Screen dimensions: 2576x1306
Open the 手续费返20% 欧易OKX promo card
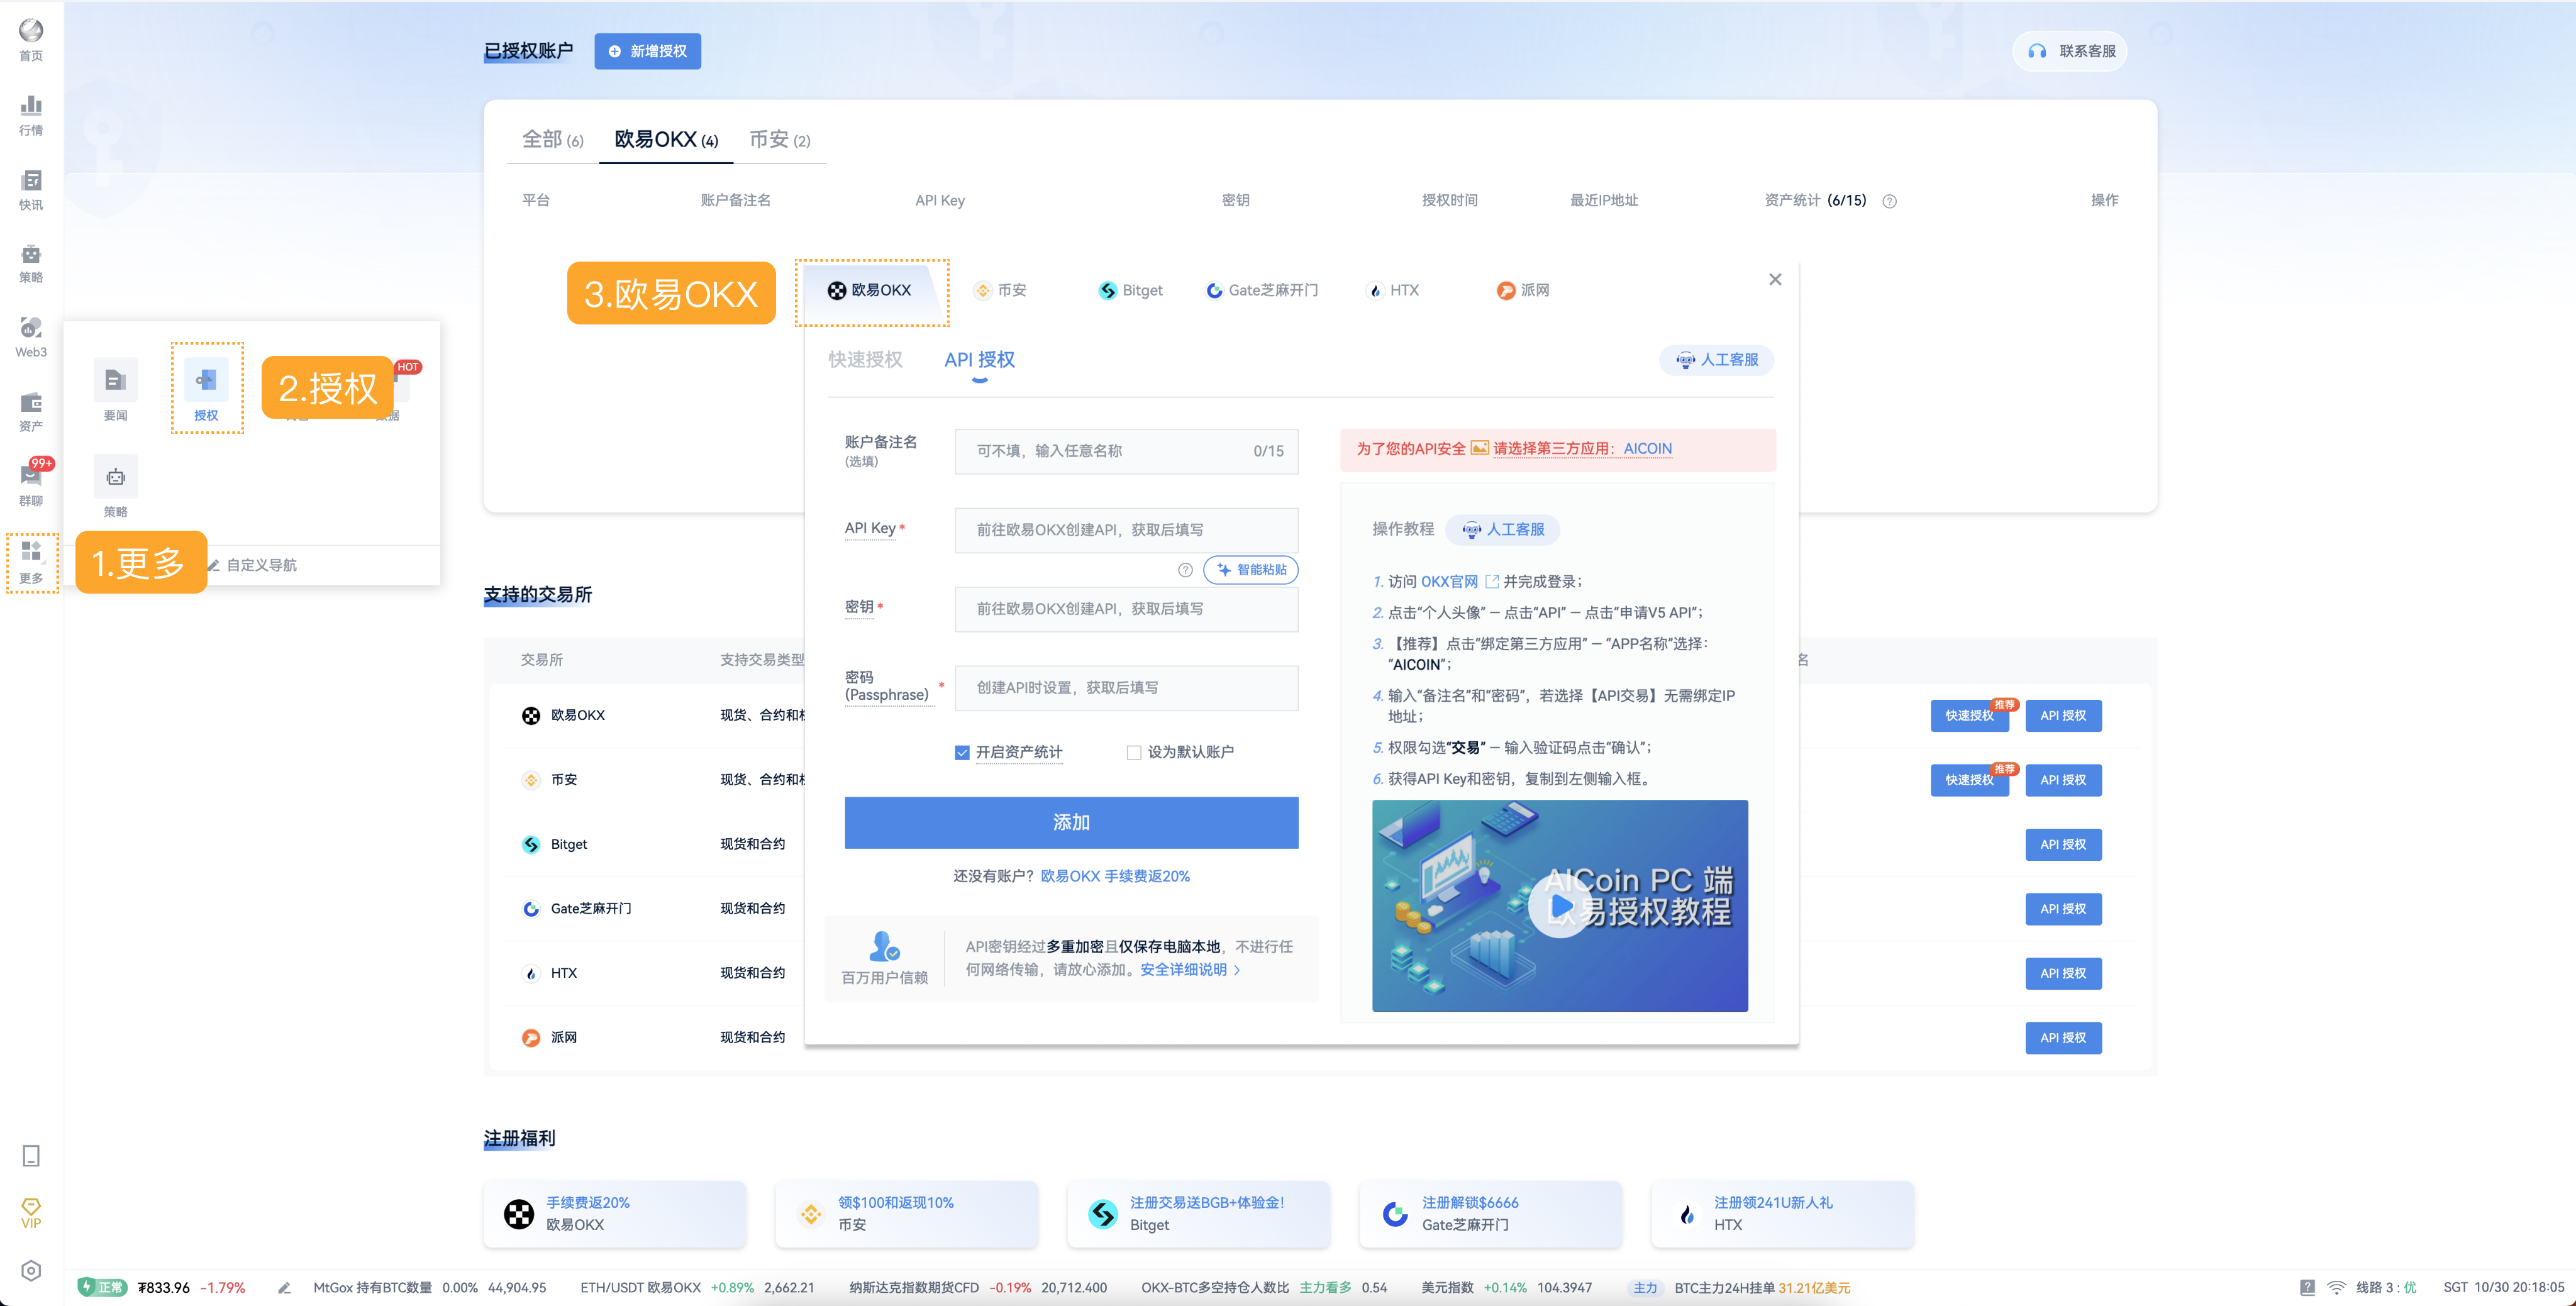click(x=614, y=1214)
